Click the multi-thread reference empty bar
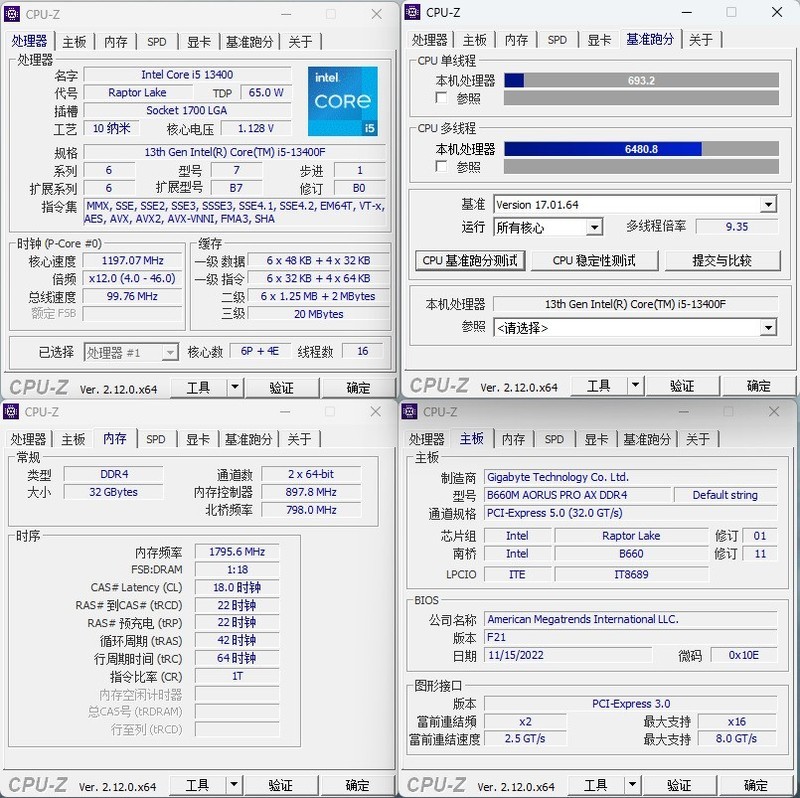800x798 pixels. point(641,166)
